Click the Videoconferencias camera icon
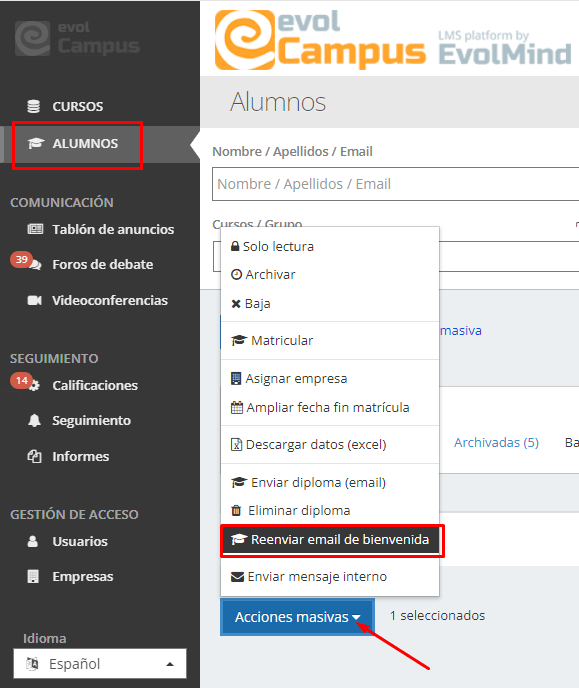 [34, 301]
